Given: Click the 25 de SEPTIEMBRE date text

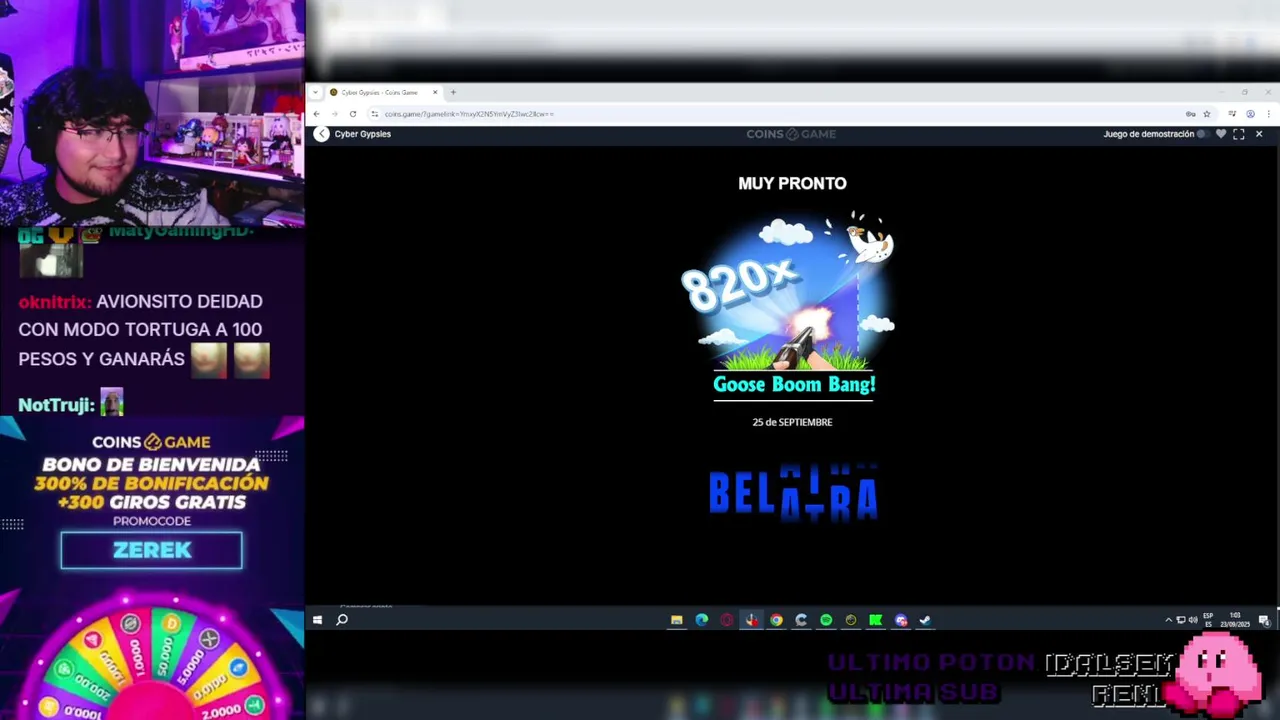Looking at the screenshot, I should 792,422.
